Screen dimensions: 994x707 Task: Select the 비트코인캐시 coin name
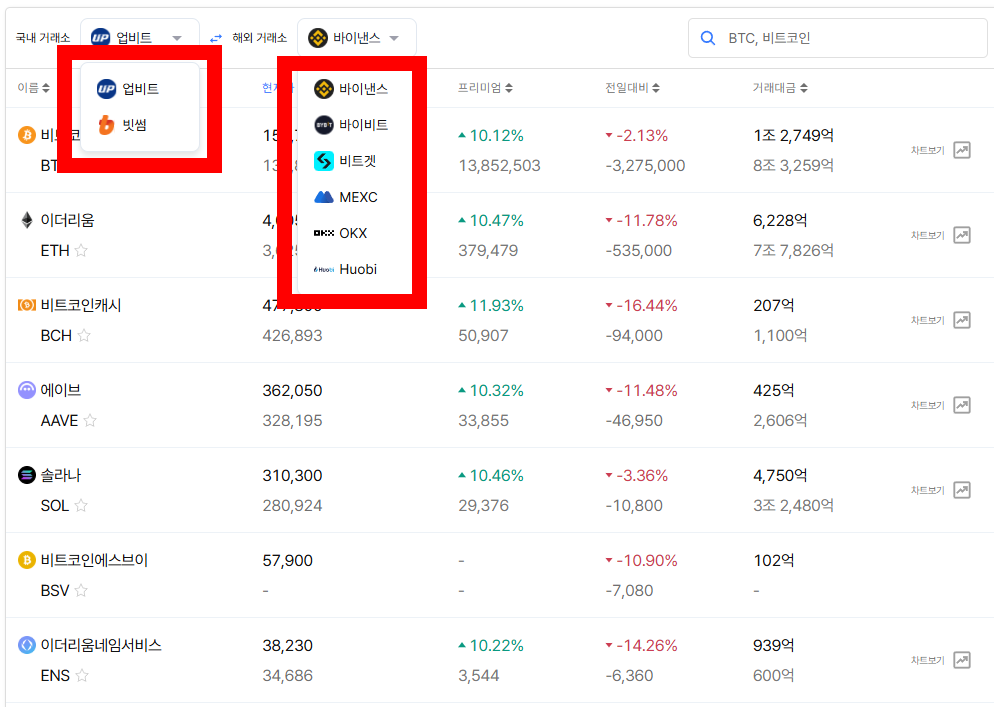pos(81,305)
